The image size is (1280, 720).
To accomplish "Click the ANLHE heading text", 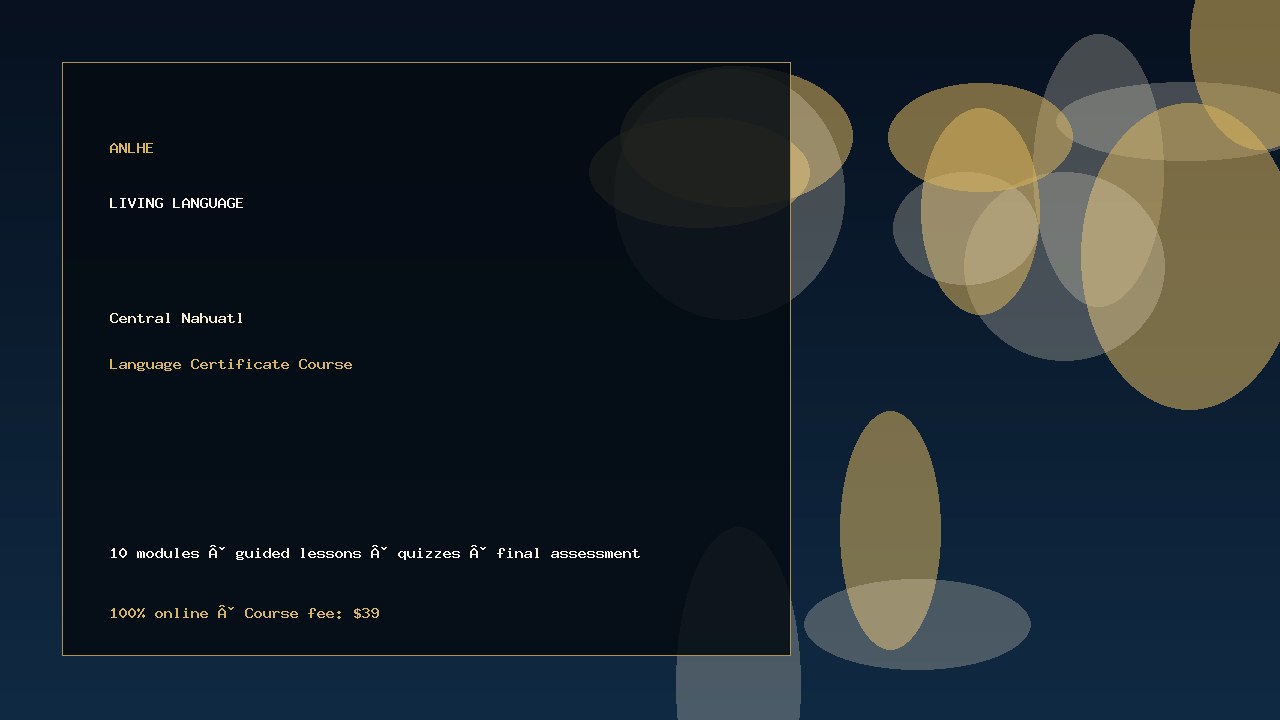I will click(131, 148).
